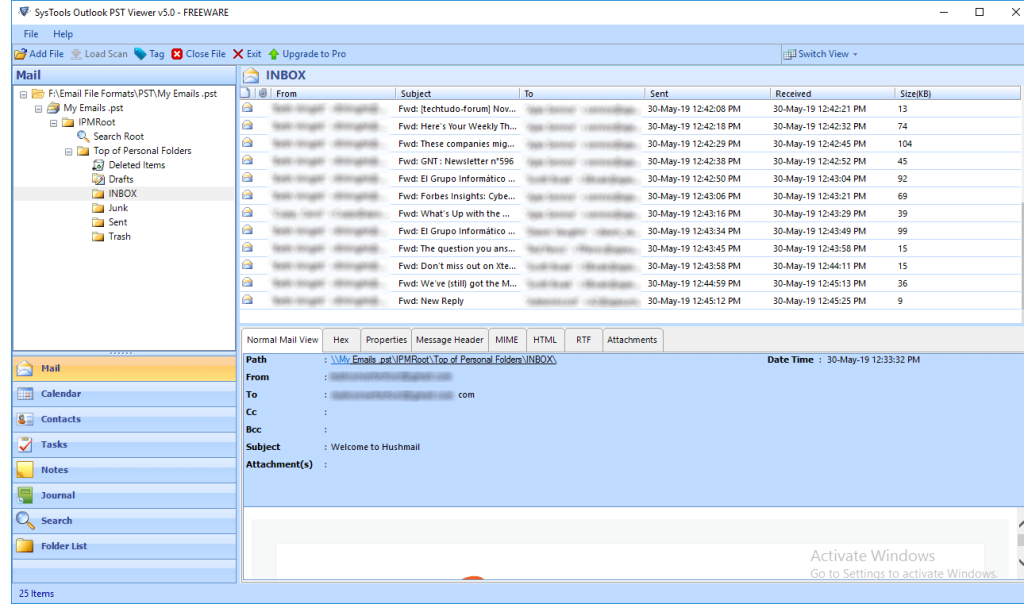Select email Fwd: Here's Your Weekly Th...
Image resolution: width=1024 pixels, height=604 pixels.
click(630, 127)
